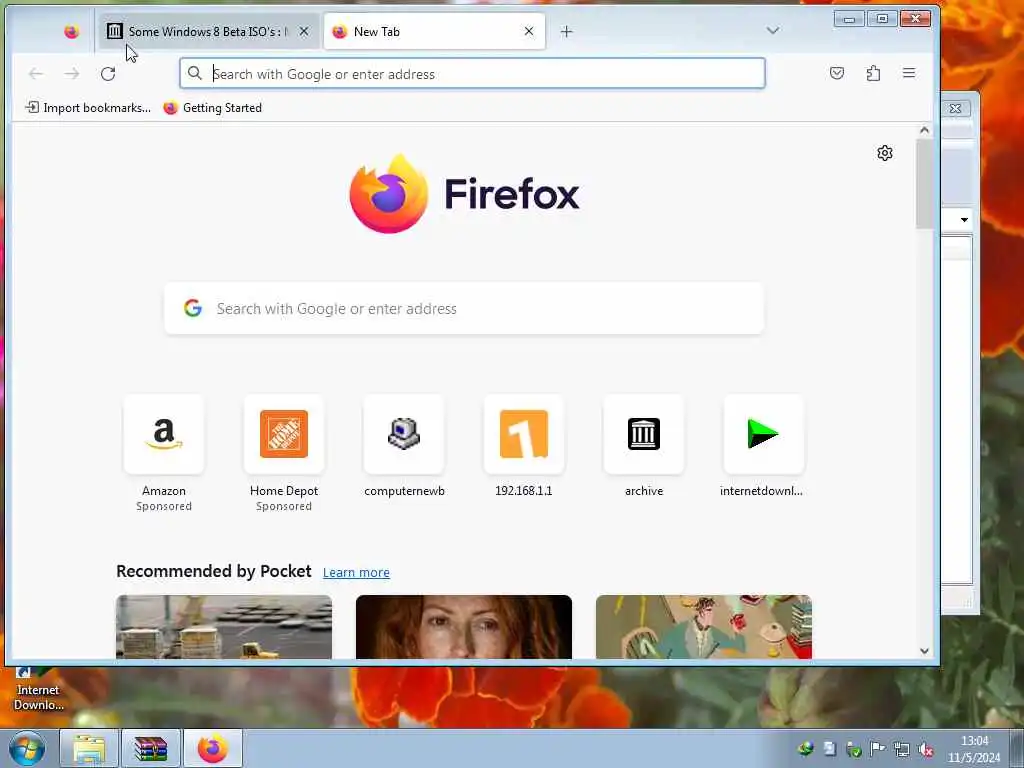Image resolution: width=1024 pixels, height=768 pixels.
Task: Close the New Tab tab
Action: pyautogui.click(x=529, y=31)
